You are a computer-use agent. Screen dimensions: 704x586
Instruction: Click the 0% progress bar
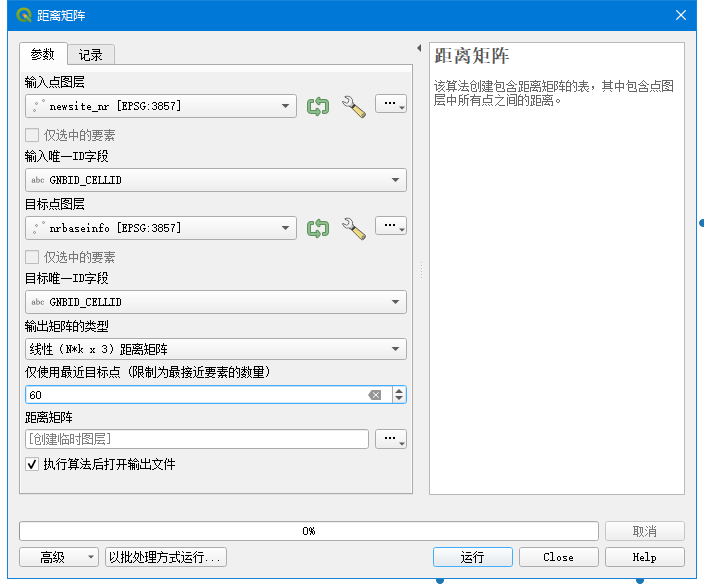coord(309,531)
